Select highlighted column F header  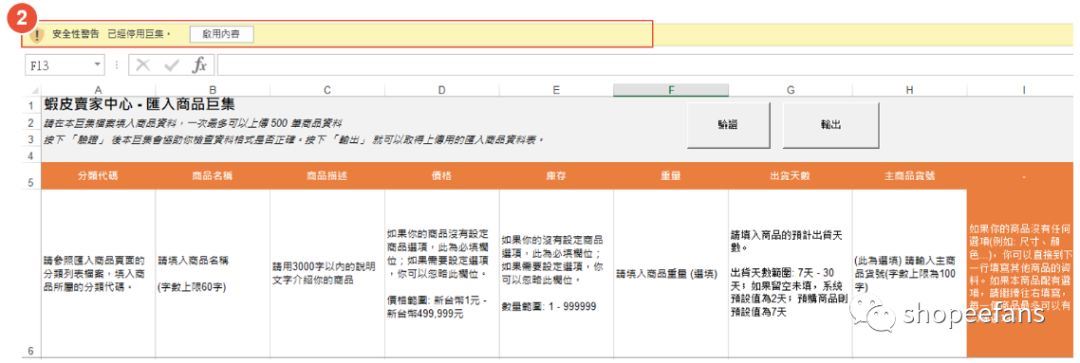[x=670, y=90]
